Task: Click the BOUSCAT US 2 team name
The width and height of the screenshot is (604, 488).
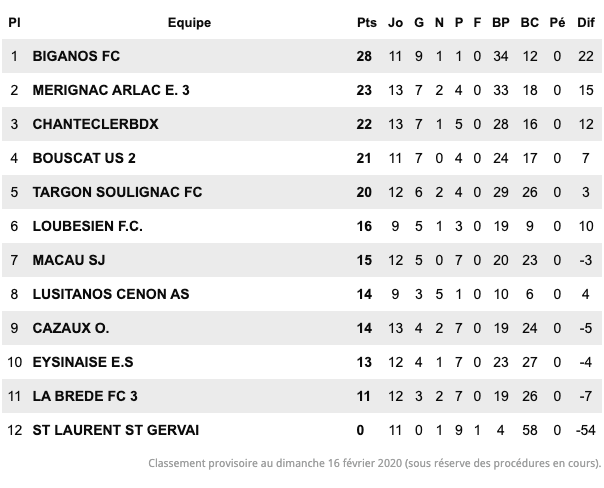Action: (x=84, y=158)
